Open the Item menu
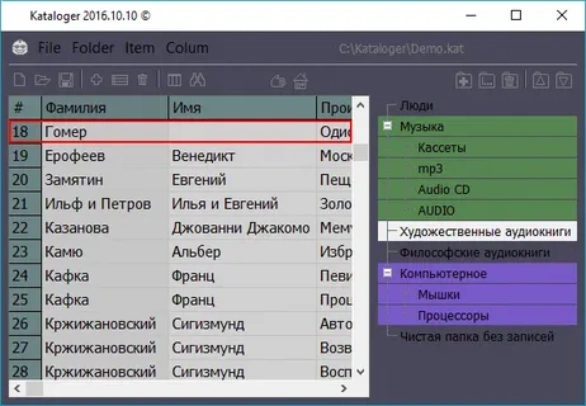Viewport: 586px width, 406px height. click(139, 48)
